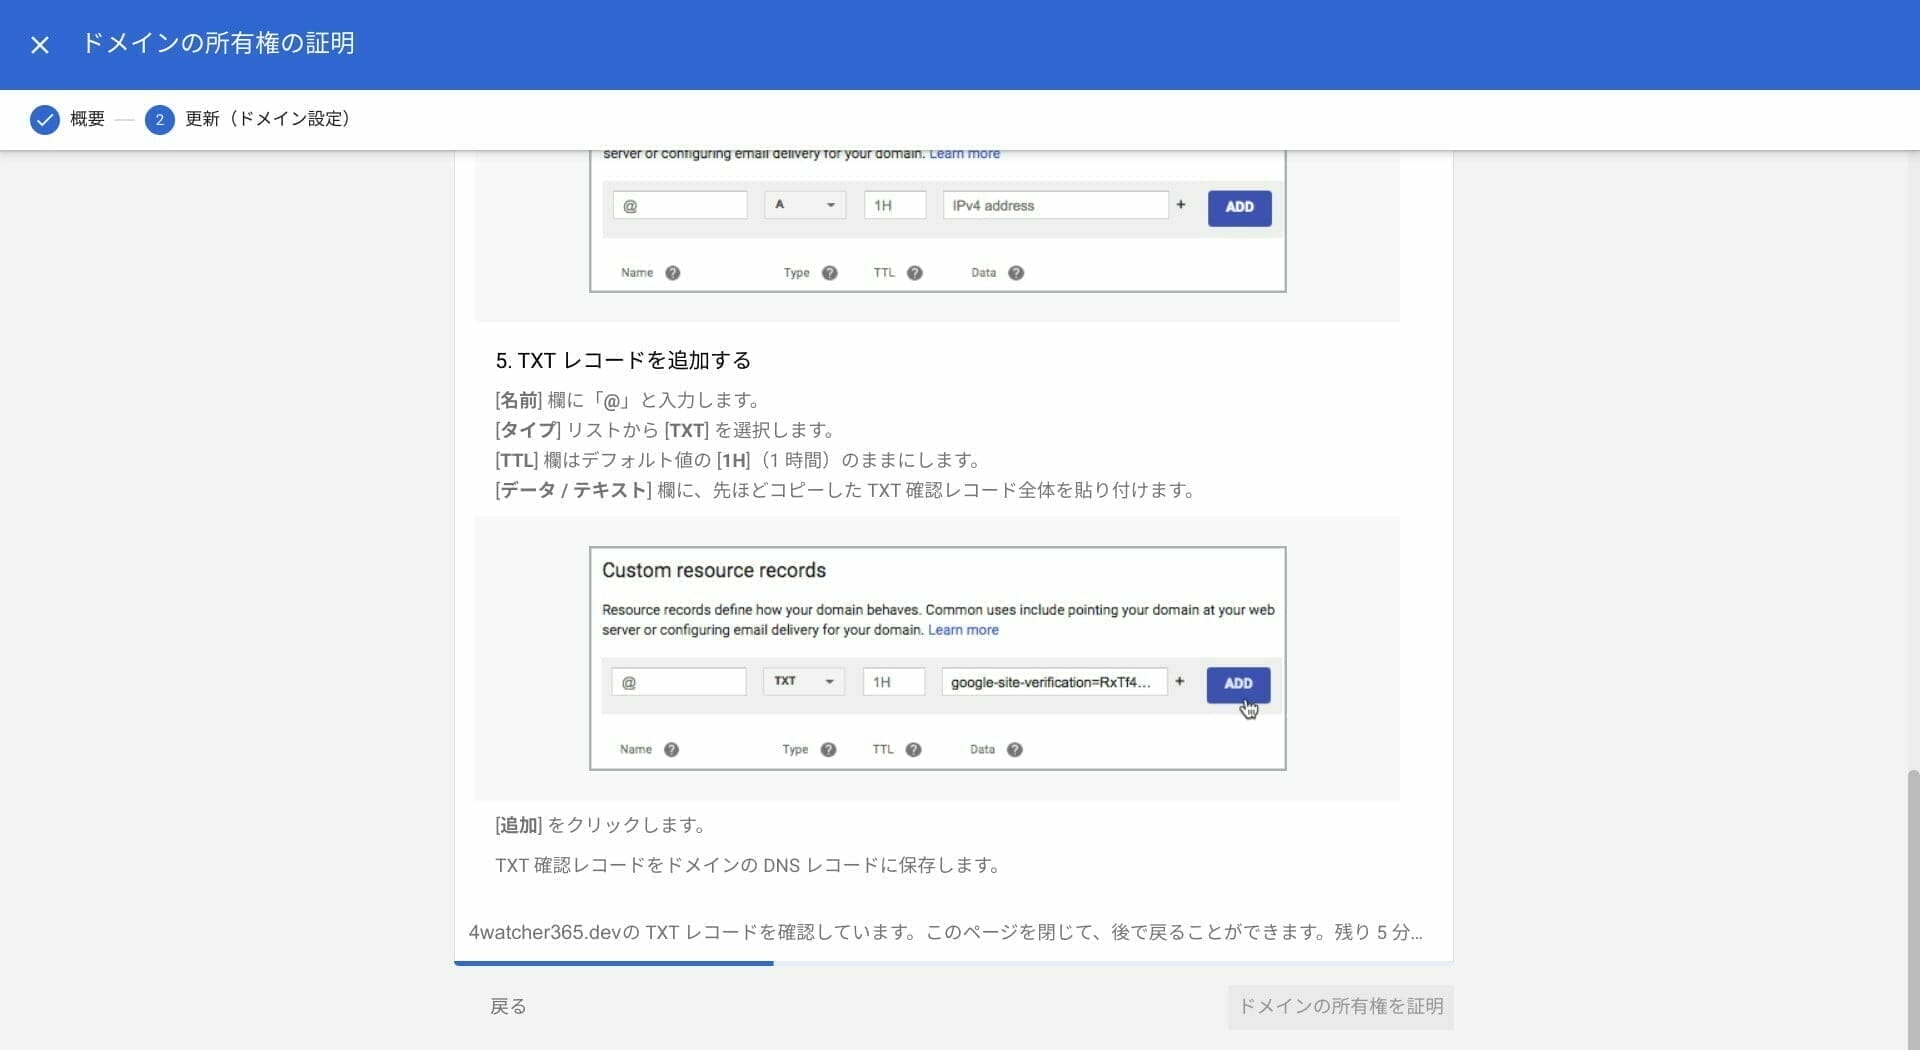Click ADD button in the TXT record screenshot

click(x=1238, y=684)
